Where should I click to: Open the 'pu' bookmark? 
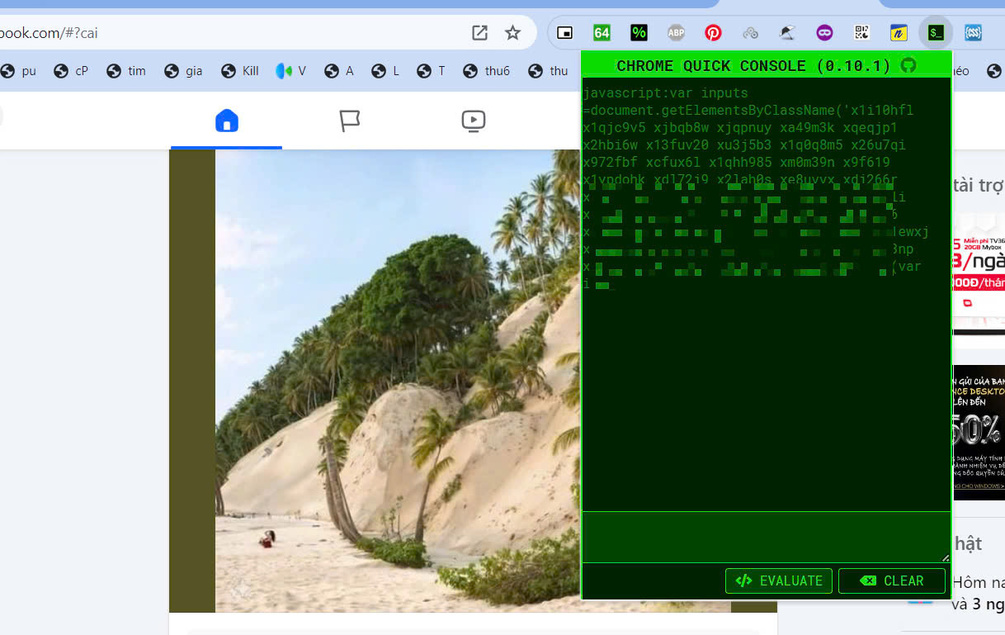tap(19, 71)
